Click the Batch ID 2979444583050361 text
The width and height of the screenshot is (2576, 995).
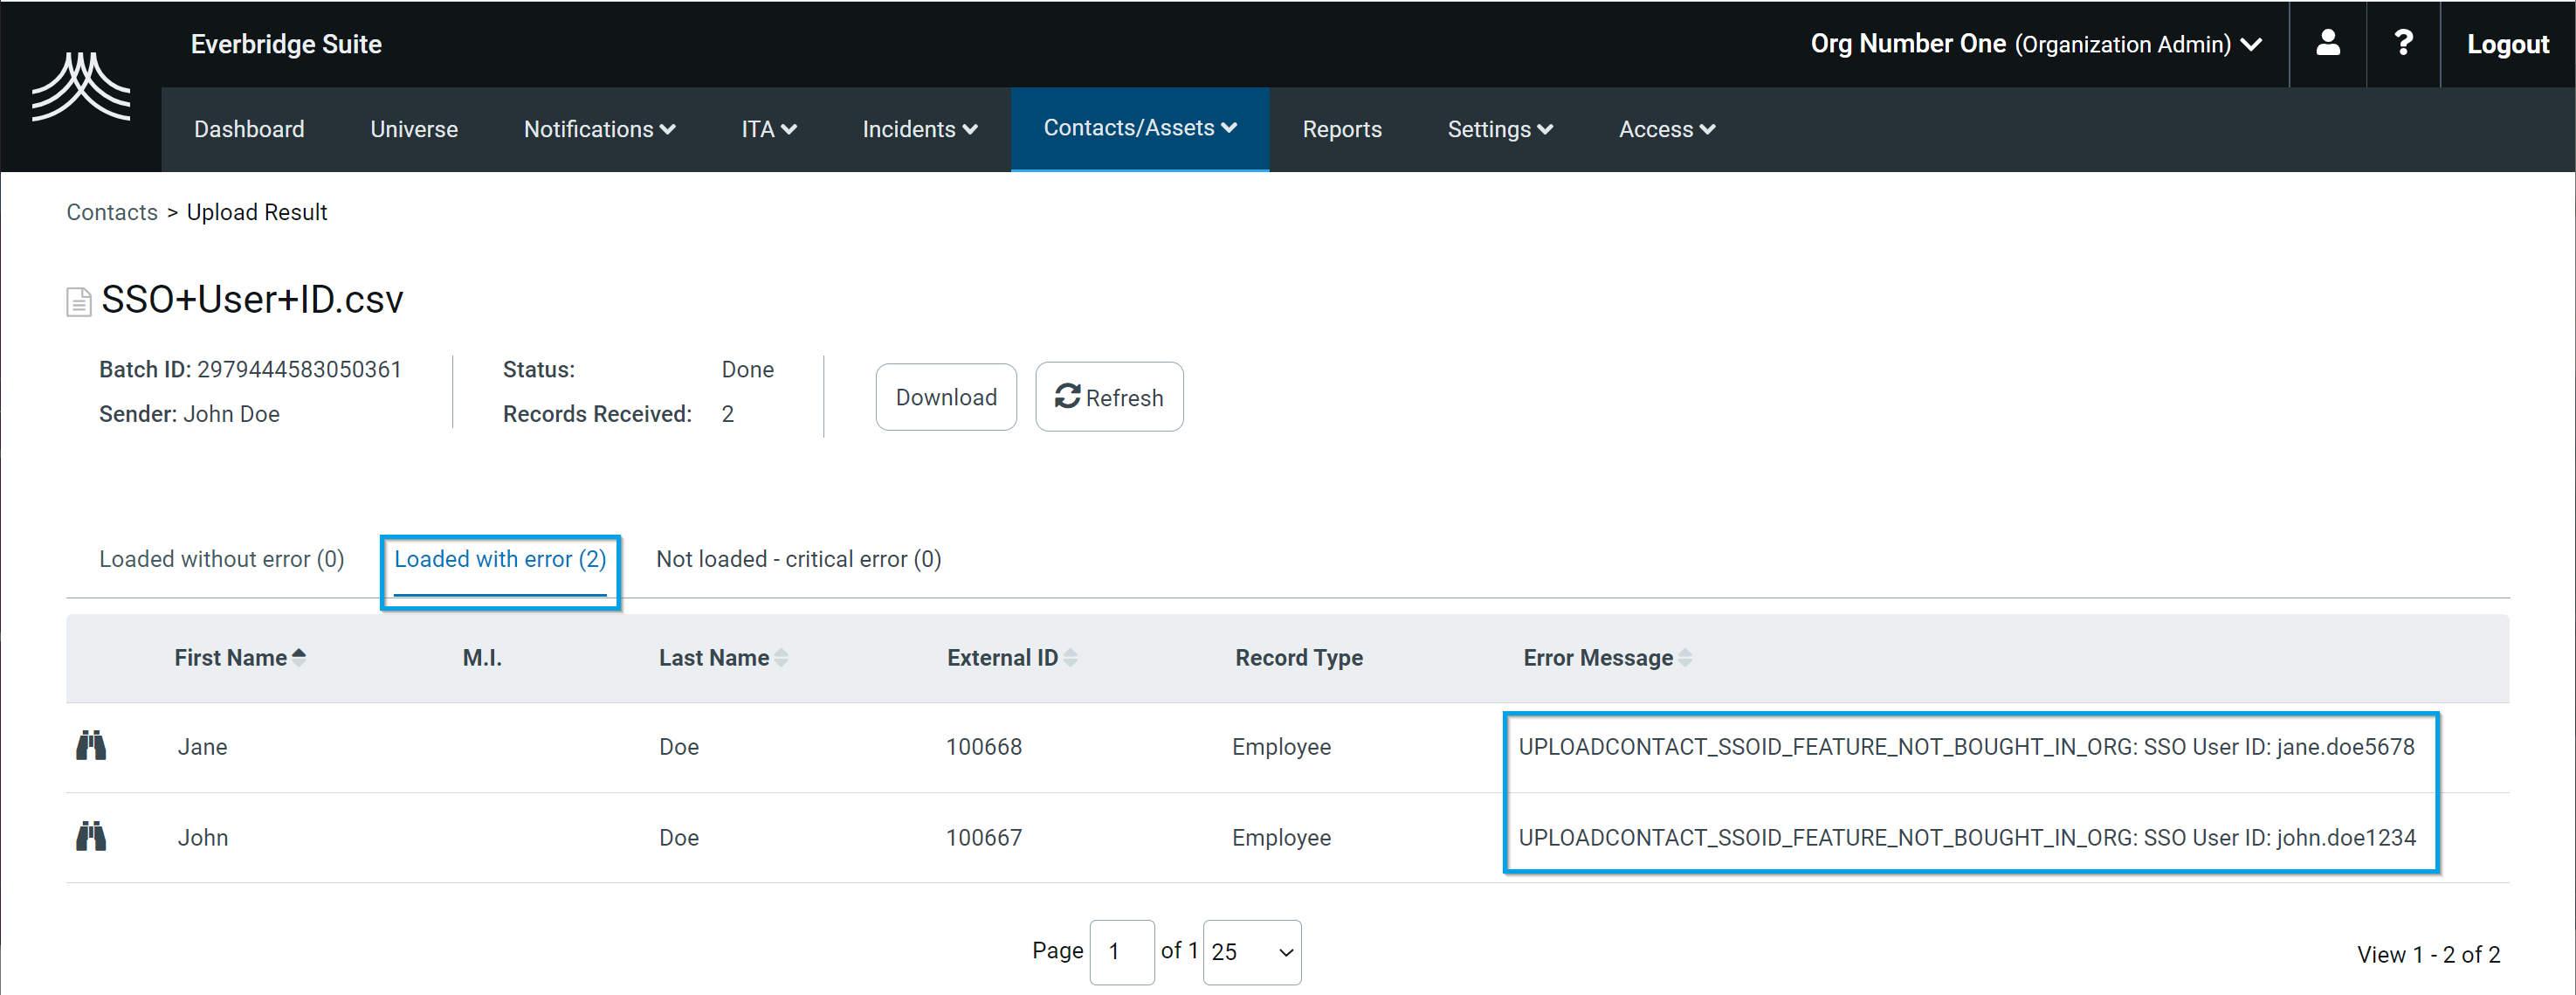click(250, 369)
